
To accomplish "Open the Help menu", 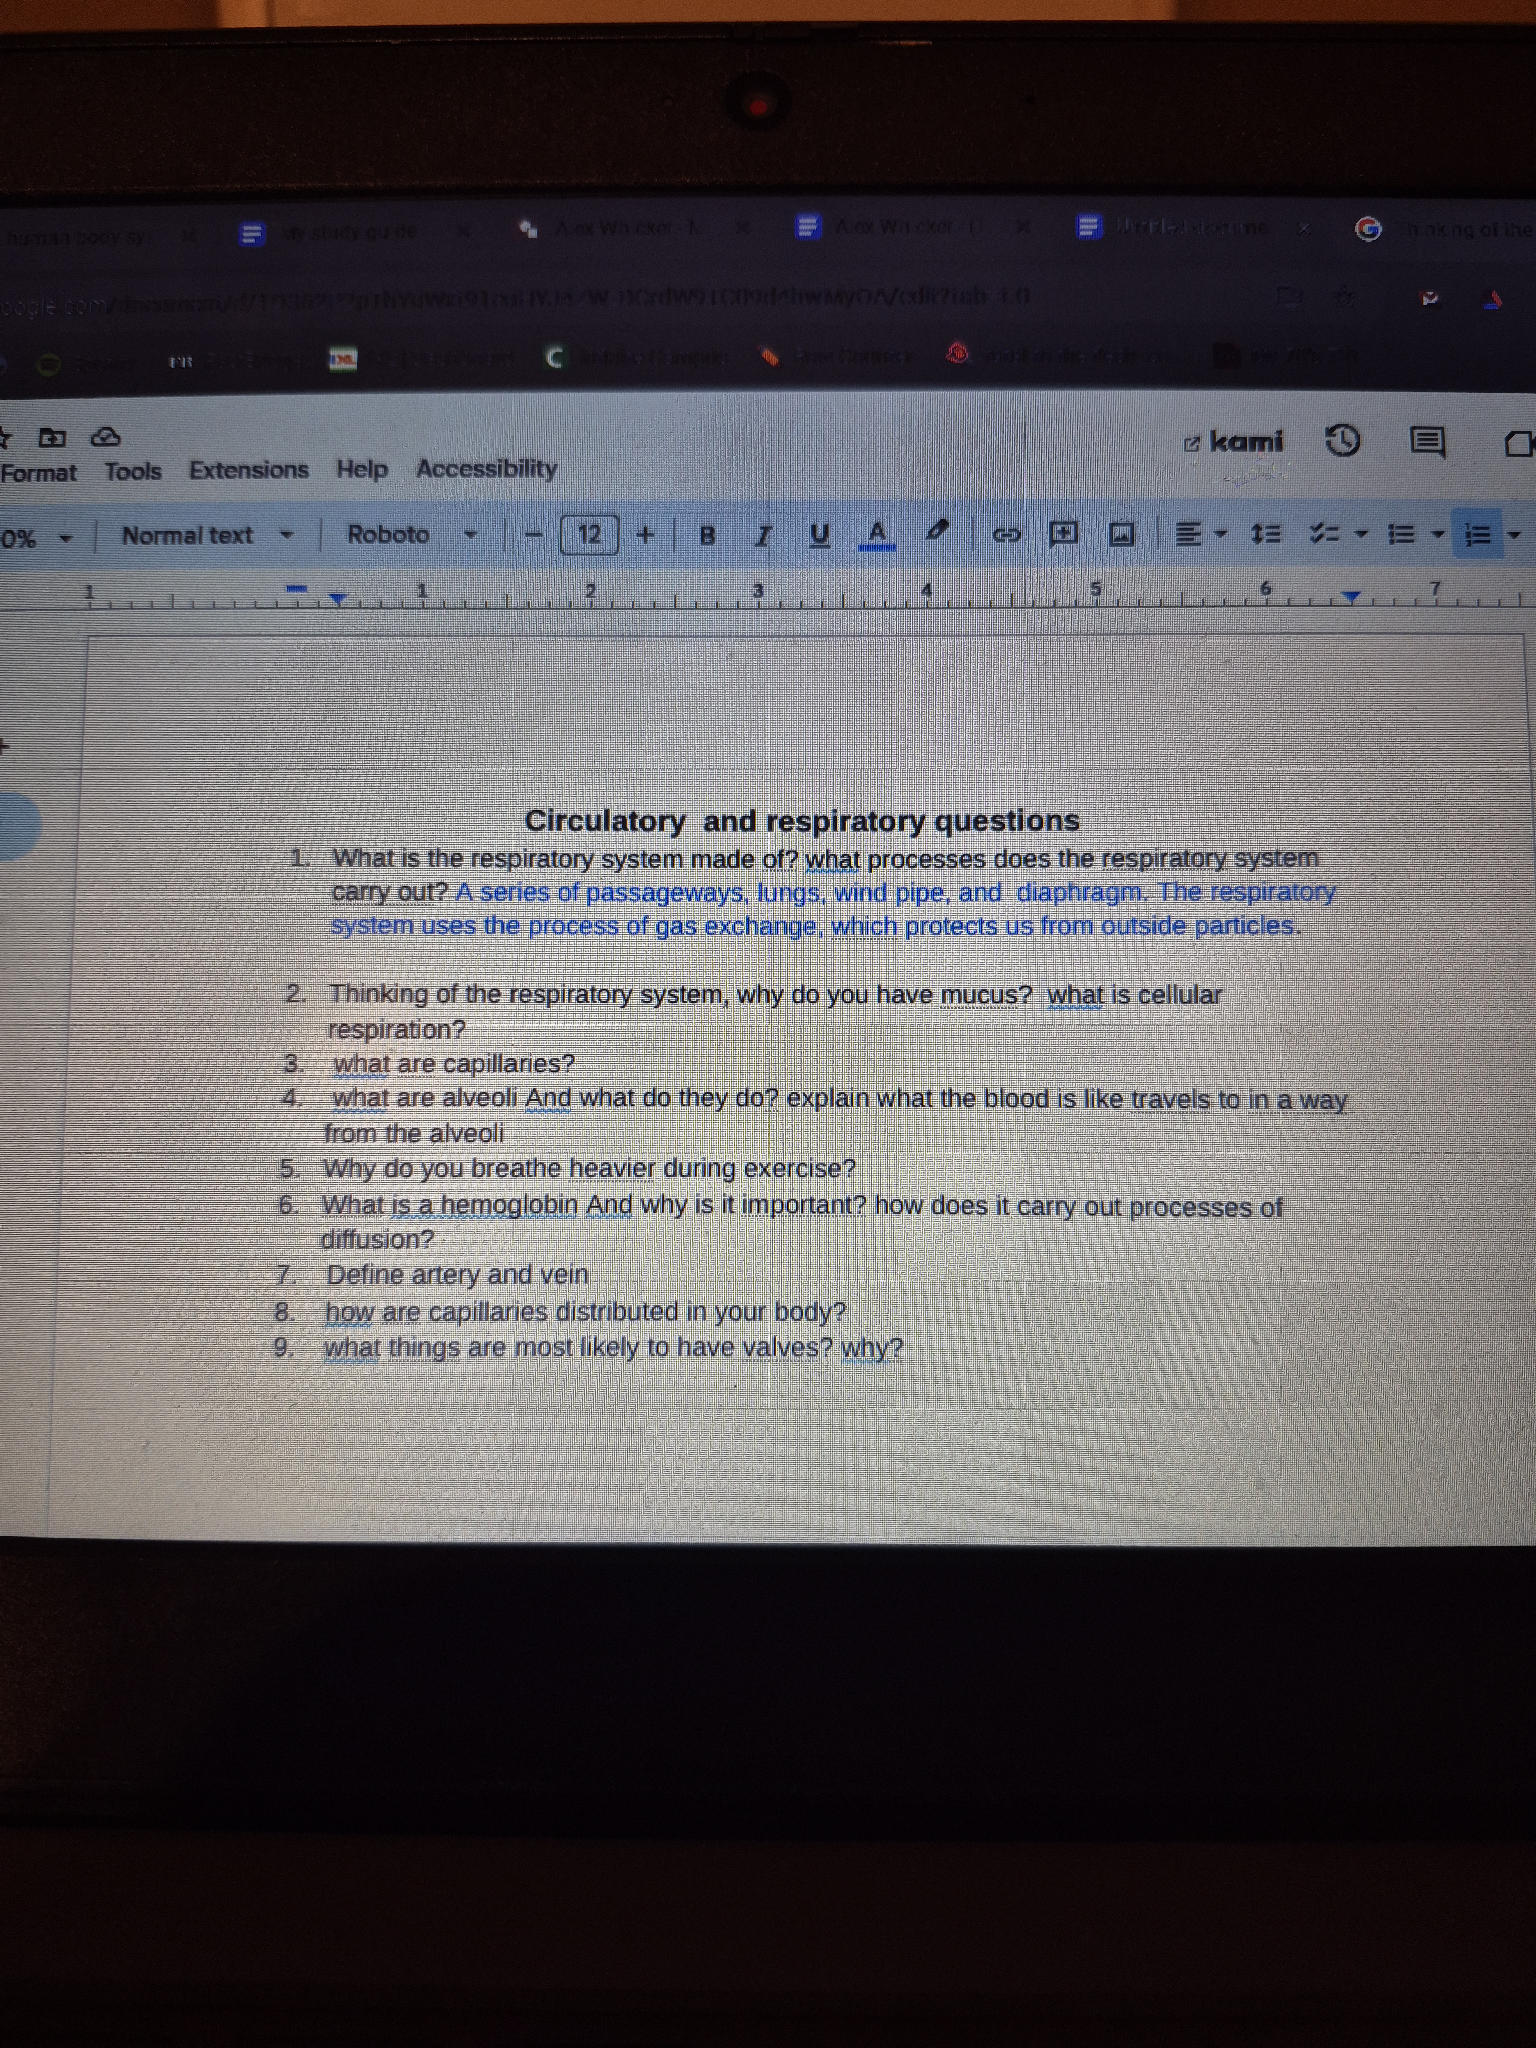I will pos(362,469).
